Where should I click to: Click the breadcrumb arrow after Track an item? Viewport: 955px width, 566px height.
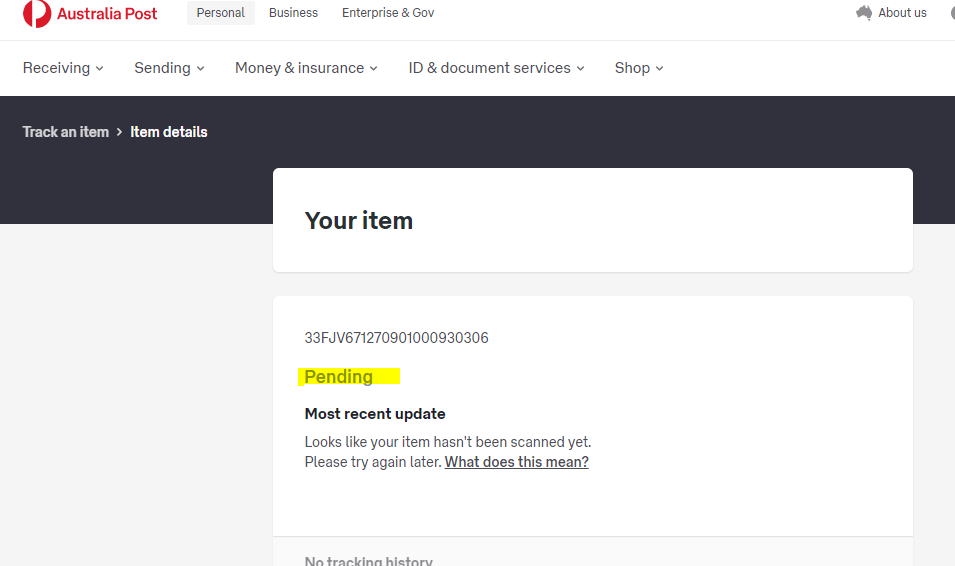point(119,132)
